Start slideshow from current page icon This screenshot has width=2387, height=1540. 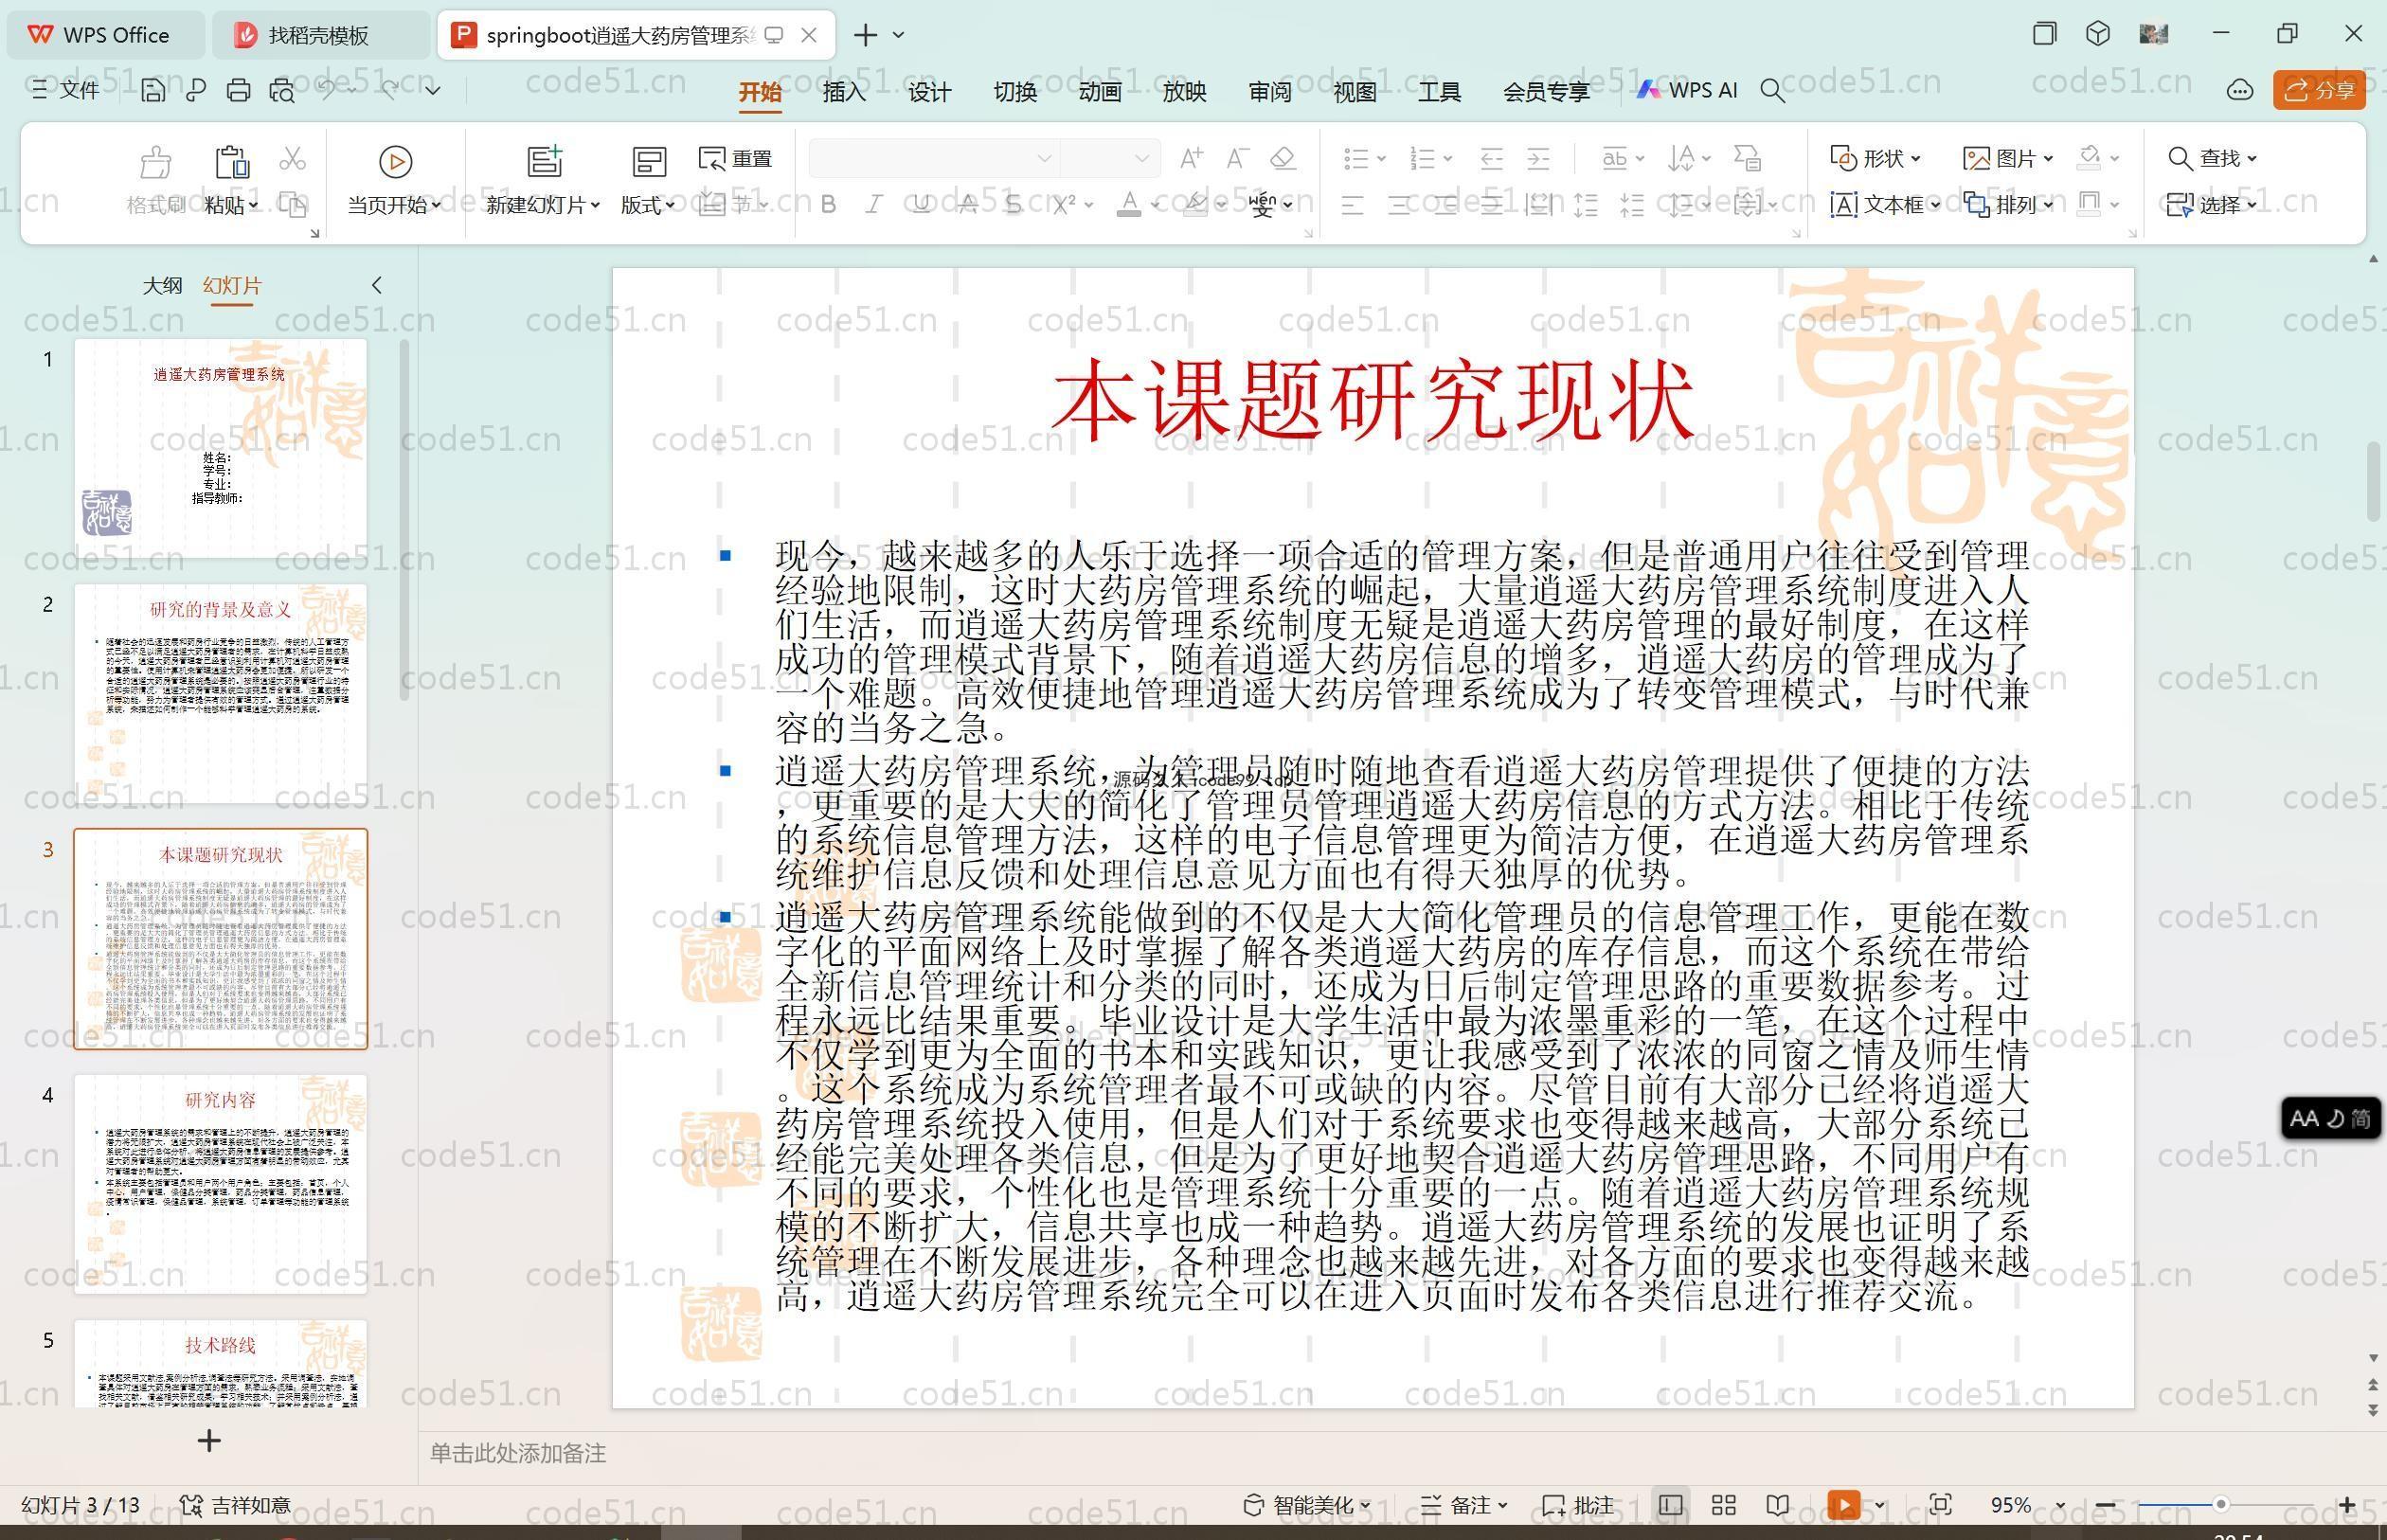click(x=395, y=161)
